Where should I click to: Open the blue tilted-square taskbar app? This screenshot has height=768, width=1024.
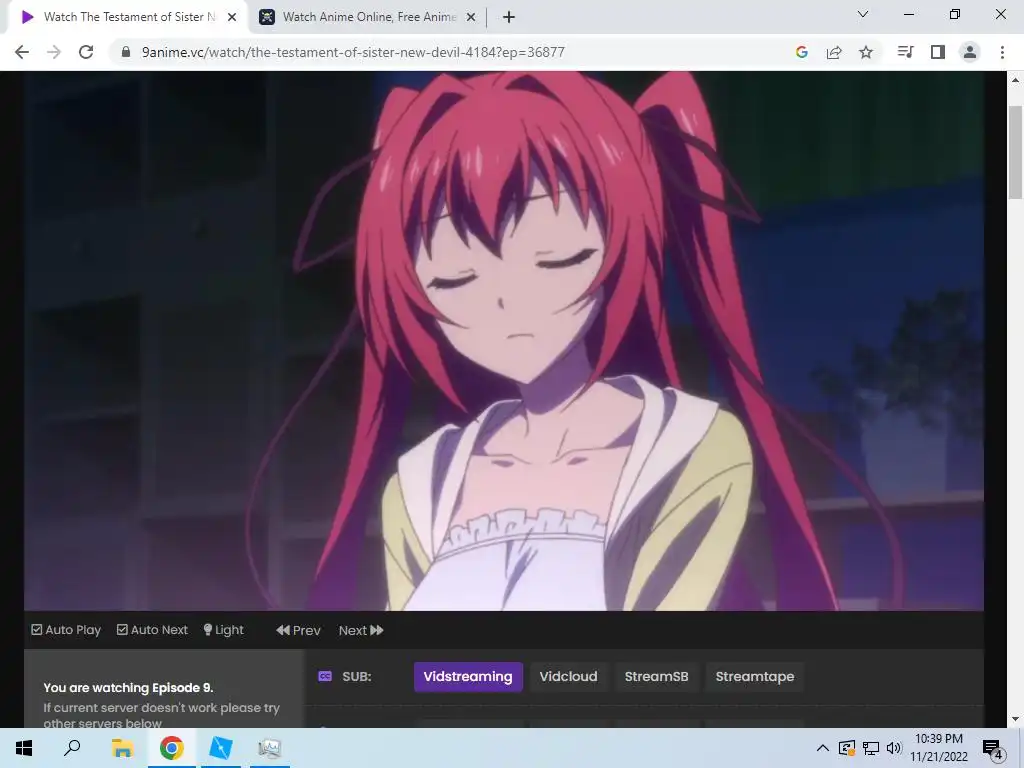[221, 748]
